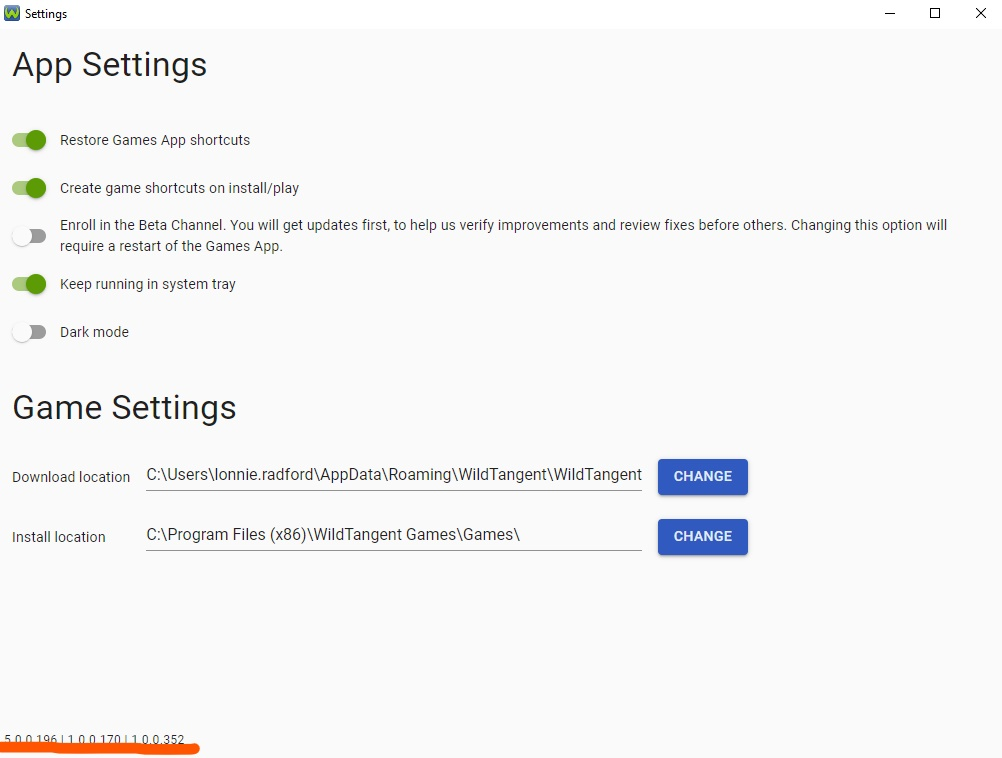Click 'Create game shortcuts on install/play' label

(x=180, y=188)
